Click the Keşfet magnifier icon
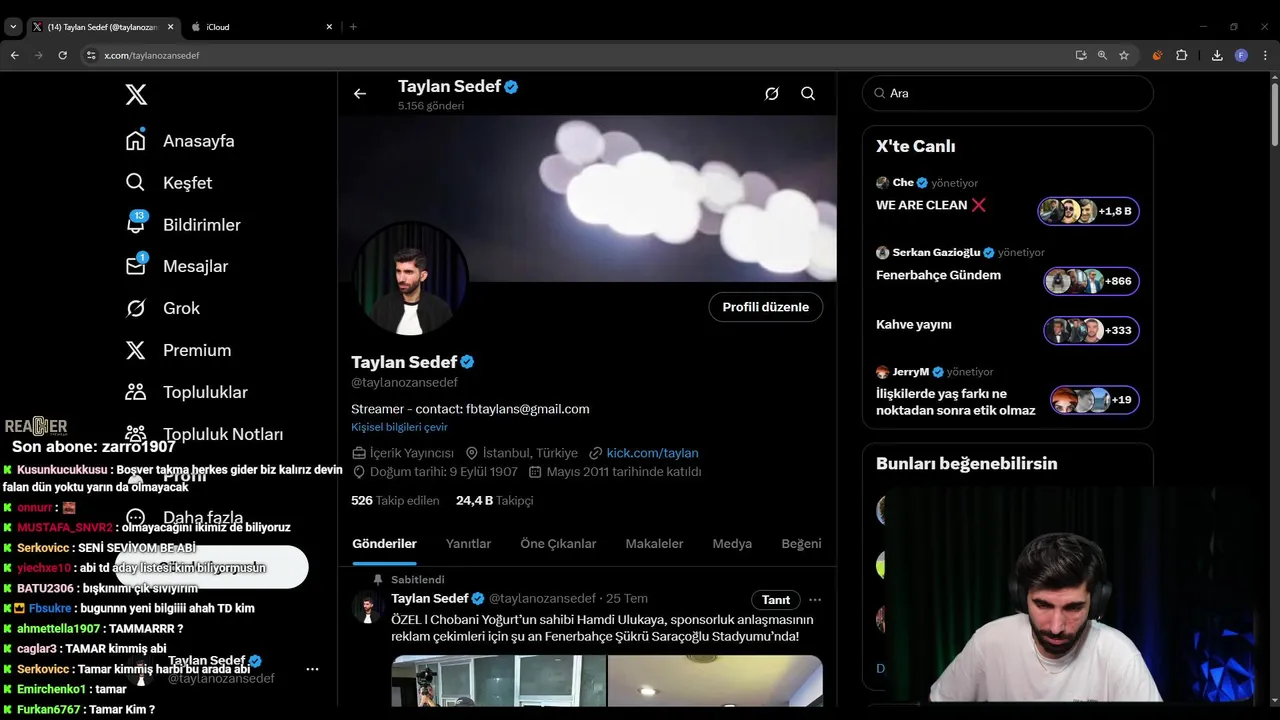 click(135, 183)
